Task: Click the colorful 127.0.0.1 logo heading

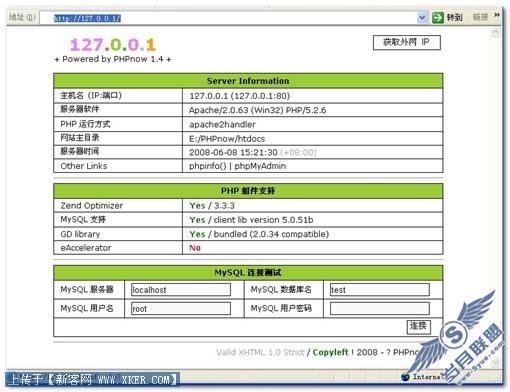Action: pos(113,45)
